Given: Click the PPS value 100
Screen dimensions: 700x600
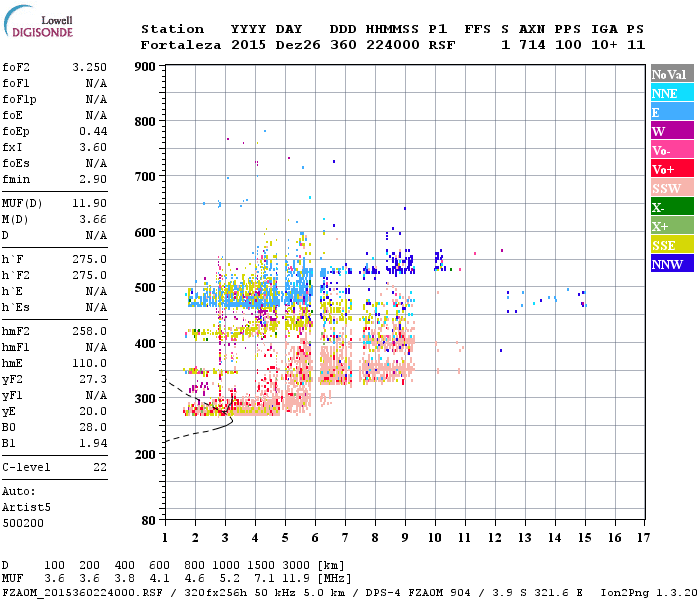Looking at the screenshot, I should tap(568, 46).
